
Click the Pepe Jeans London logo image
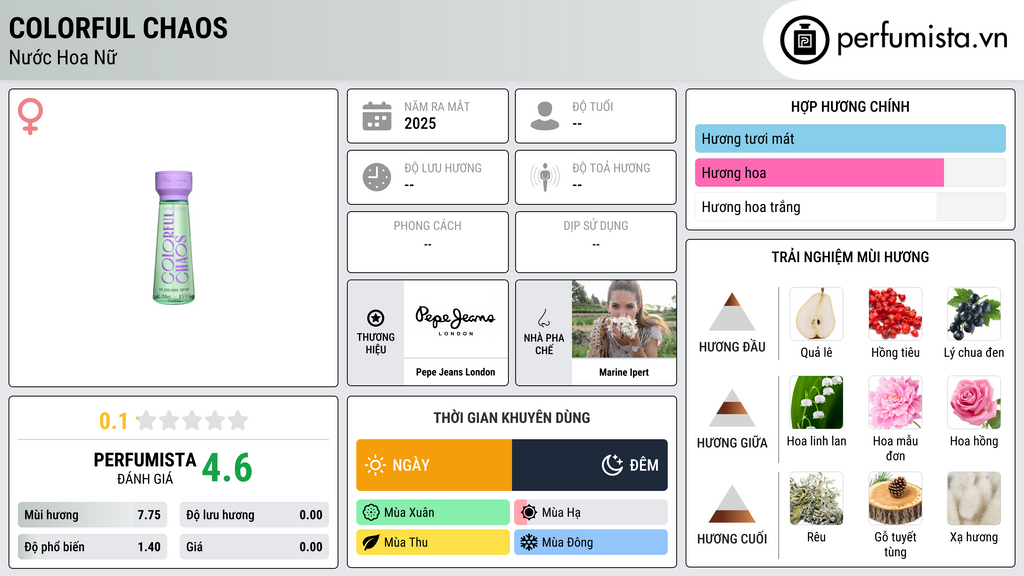455,319
